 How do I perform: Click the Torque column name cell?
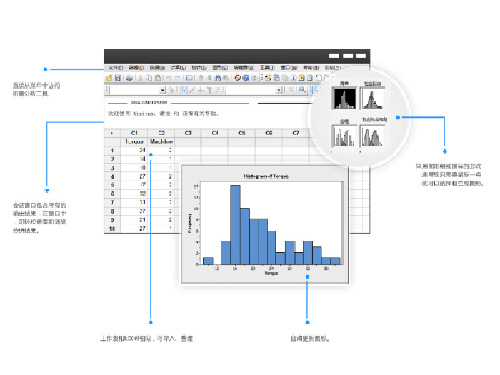pos(134,142)
